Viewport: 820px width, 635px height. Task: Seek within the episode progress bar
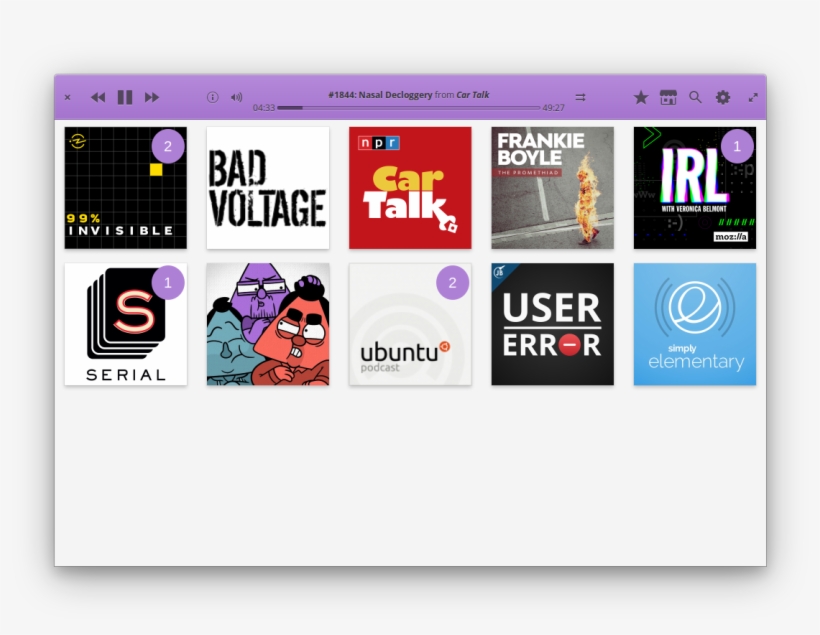pos(408,107)
